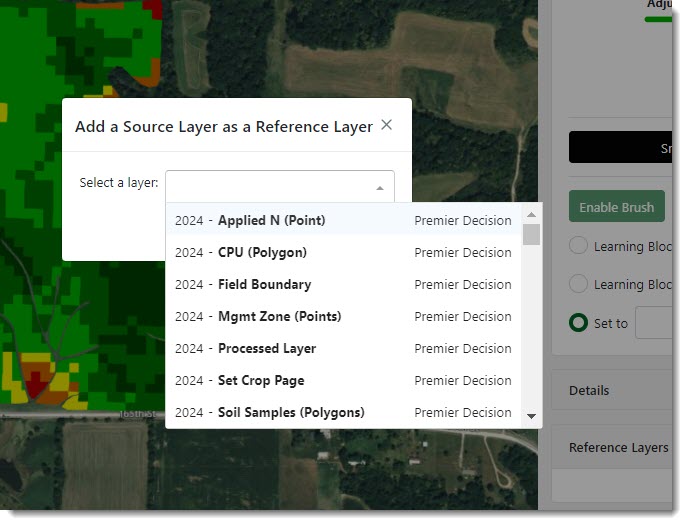
Task: Choose Processed Layer in the list
Action: [x=342, y=348]
